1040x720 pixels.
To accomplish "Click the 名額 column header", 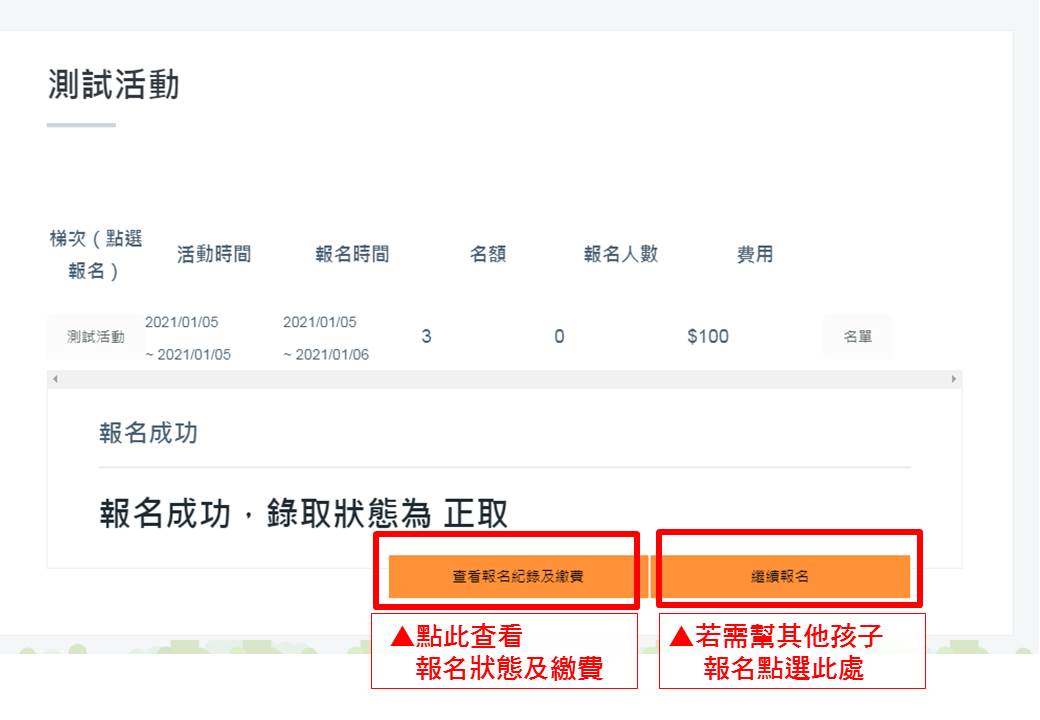I will pos(488,254).
